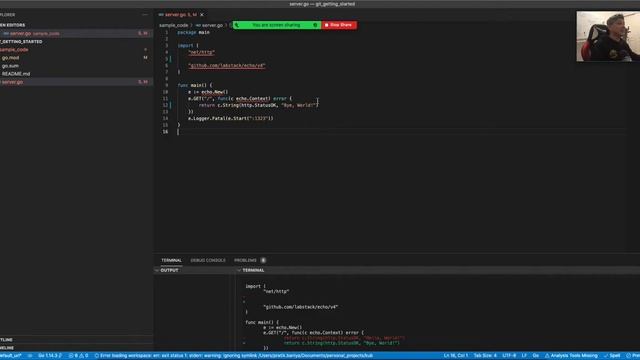Screen dimensions: 640x360
Task: Click the 'Analysis Tools Missing' warning
Action: point(571,356)
